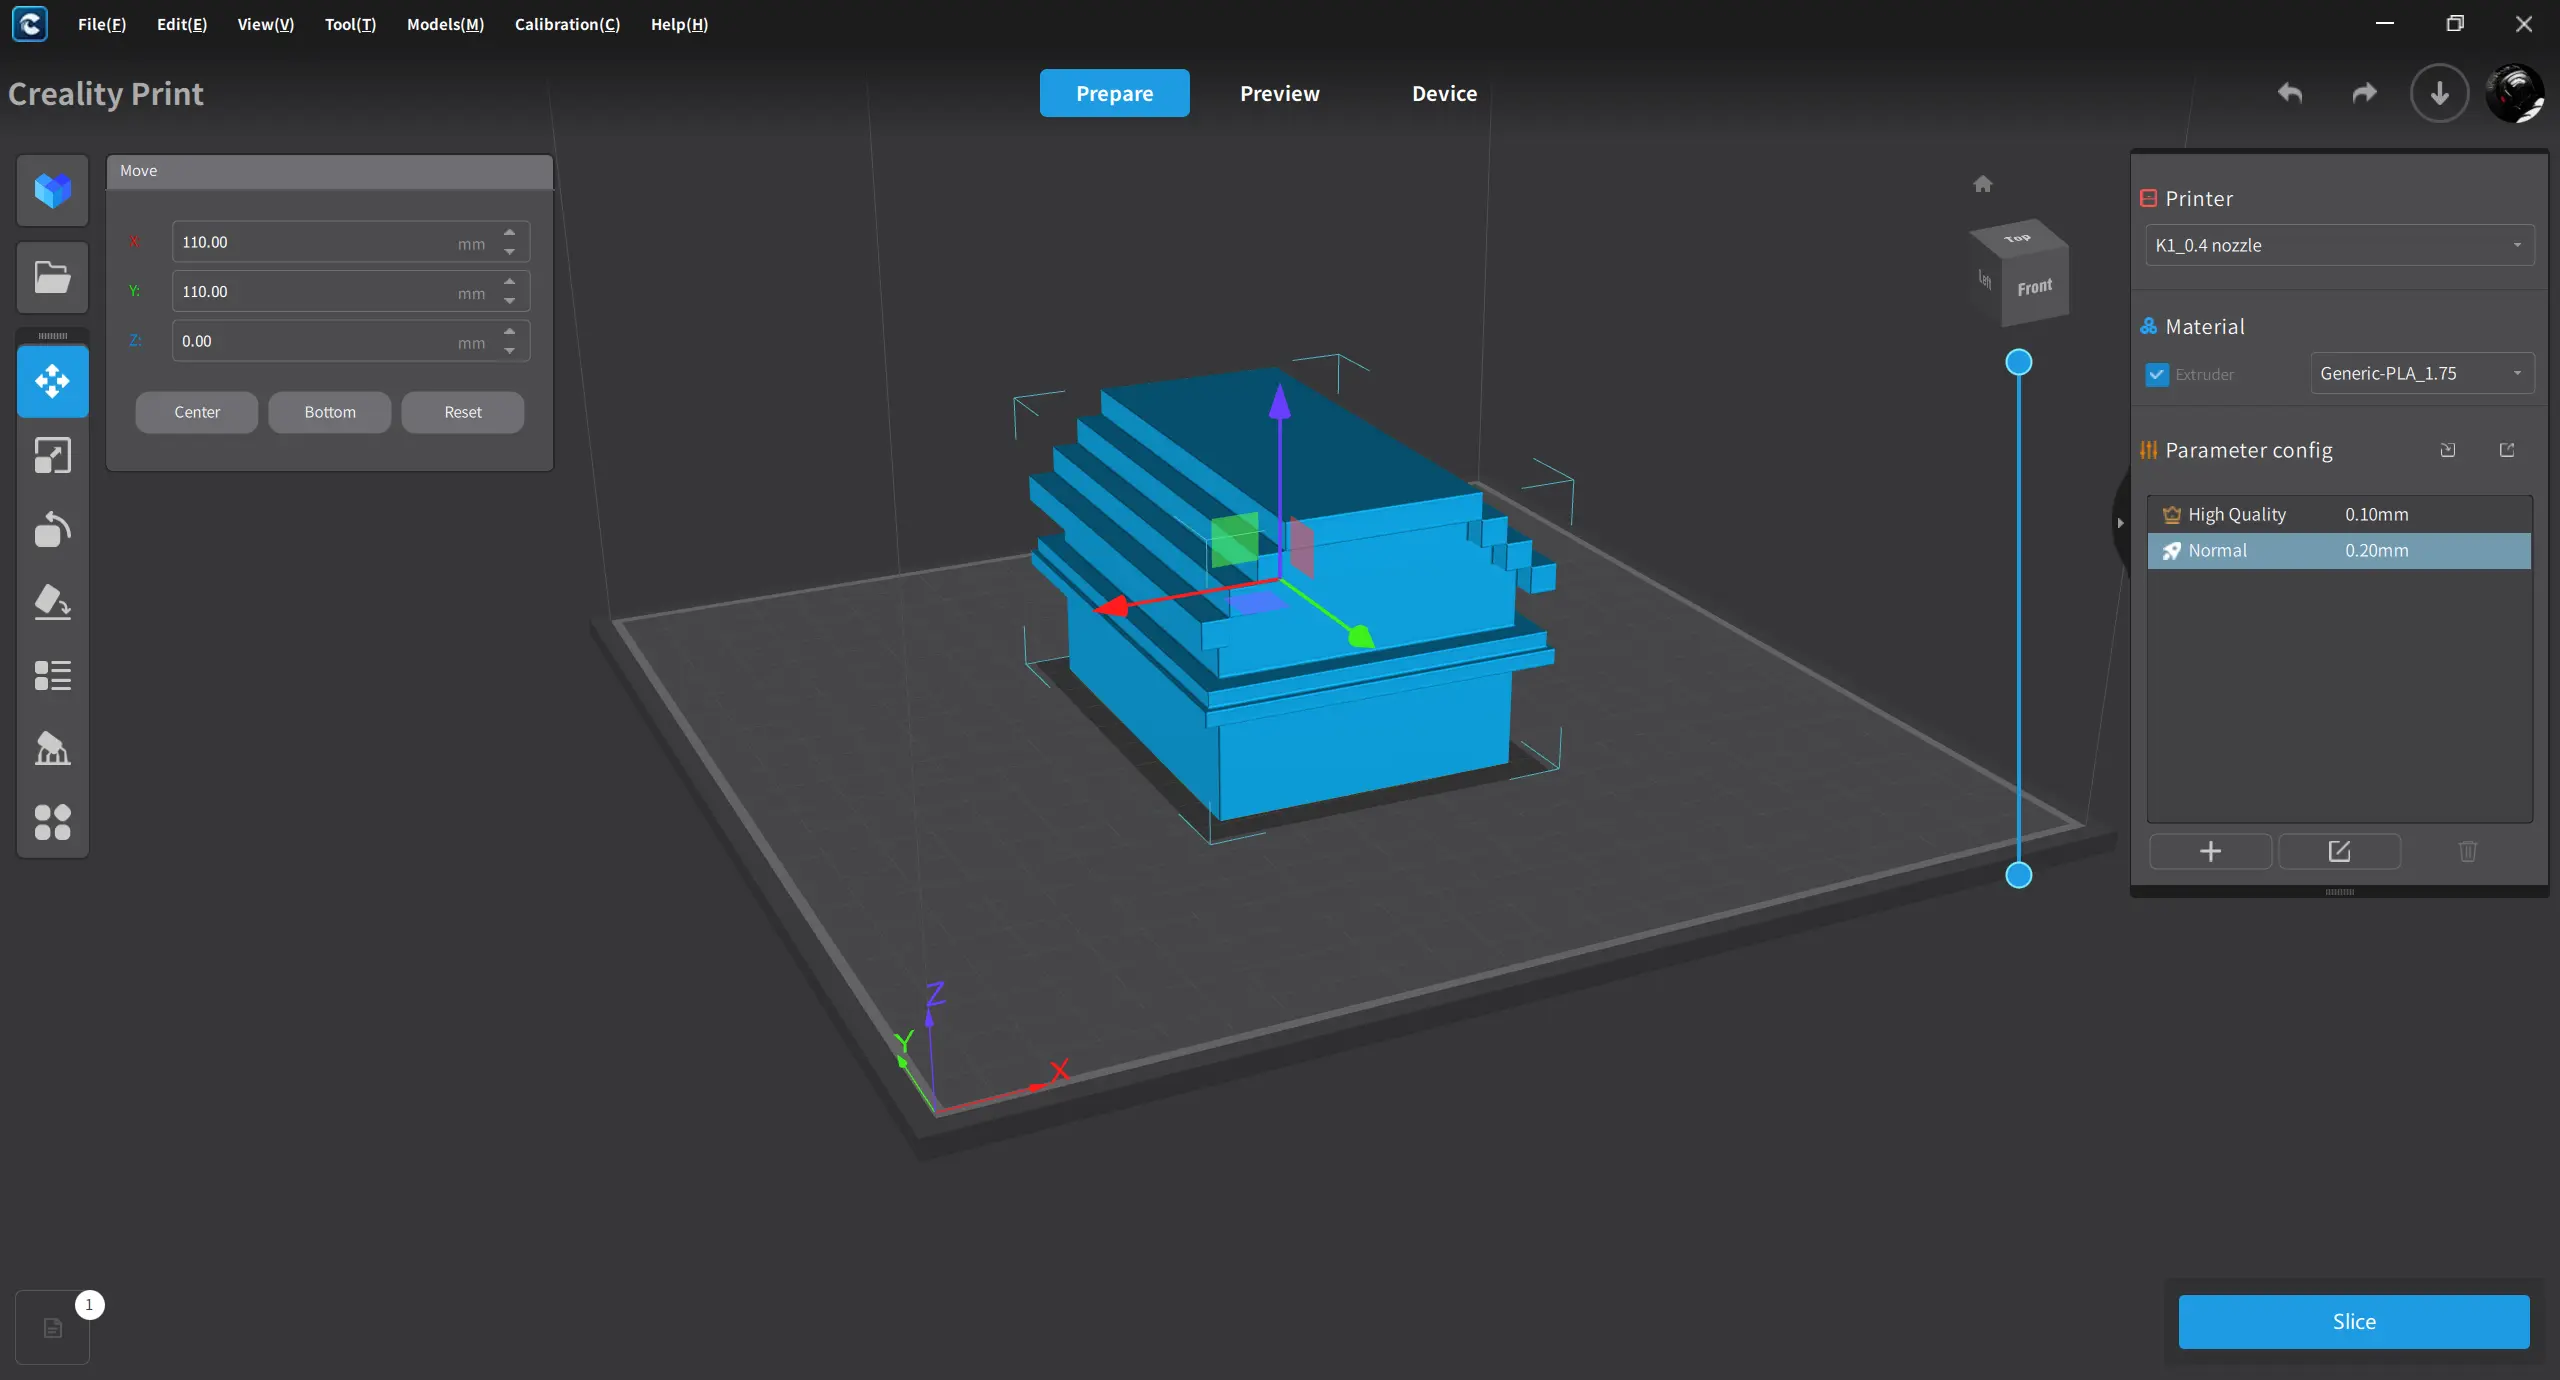This screenshot has width=2560, height=1380.
Task: Open the file folder icon
Action: [x=53, y=277]
